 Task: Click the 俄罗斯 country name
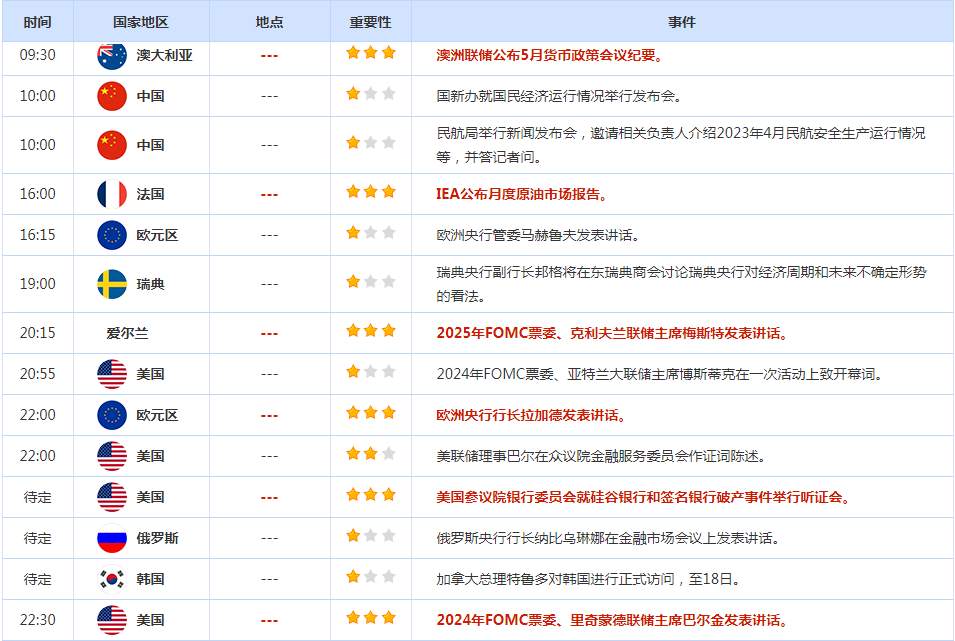(157, 538)
